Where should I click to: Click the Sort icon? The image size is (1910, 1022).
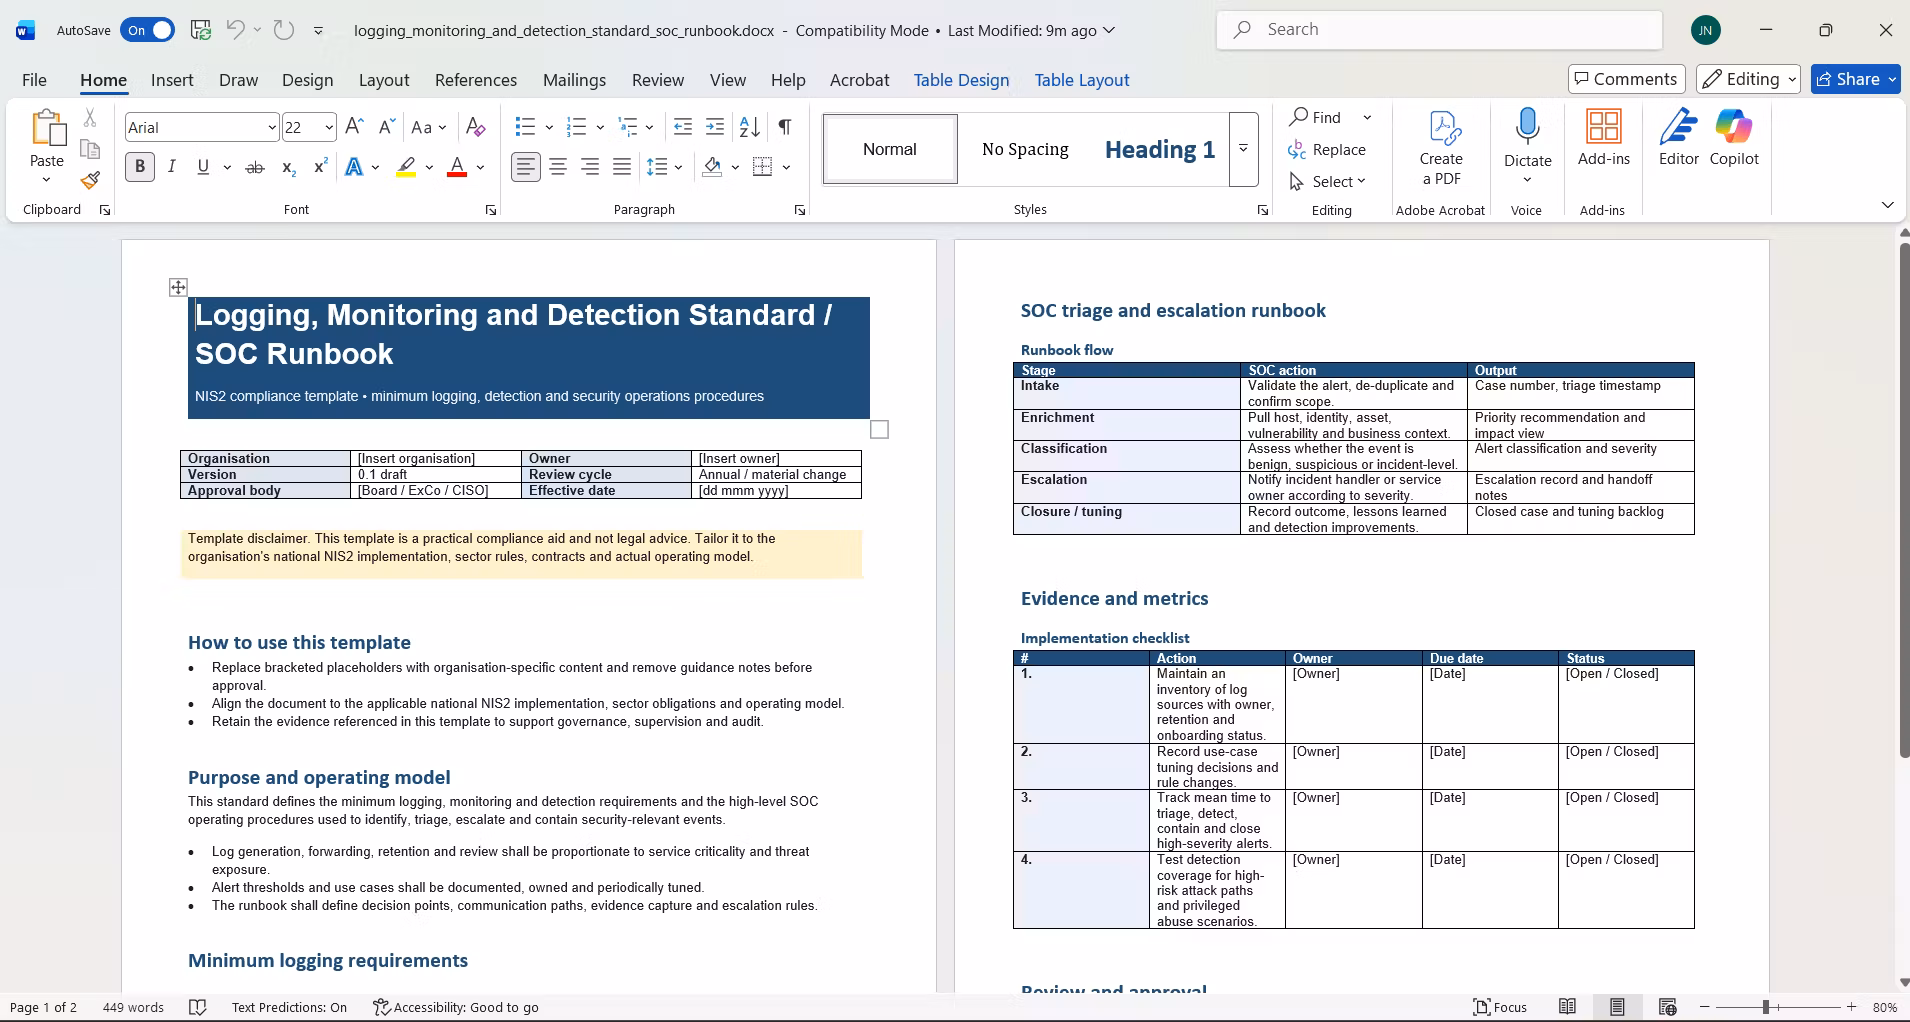[749, 127]
